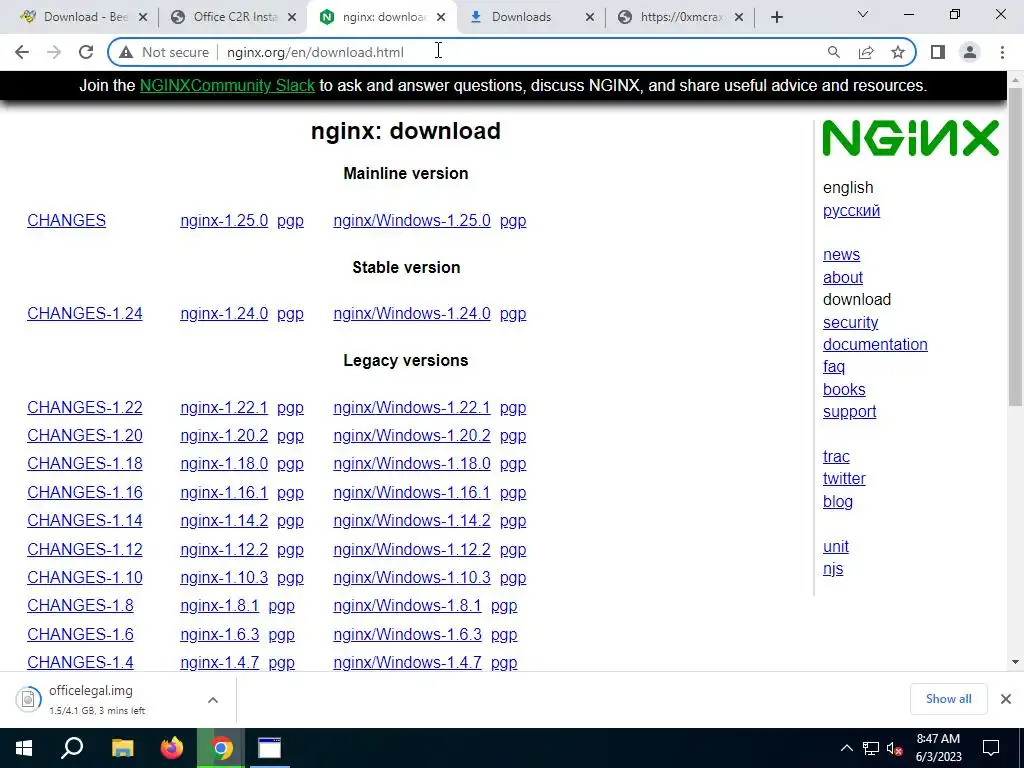
Task: Open the security sidebar link
Action: pos(850,323)
